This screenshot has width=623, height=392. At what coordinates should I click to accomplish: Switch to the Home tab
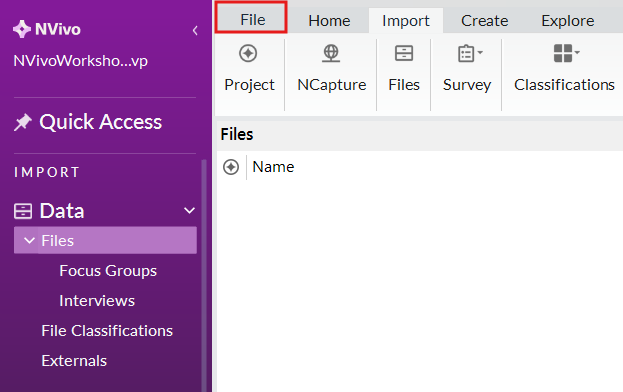(x=329, y=20)
